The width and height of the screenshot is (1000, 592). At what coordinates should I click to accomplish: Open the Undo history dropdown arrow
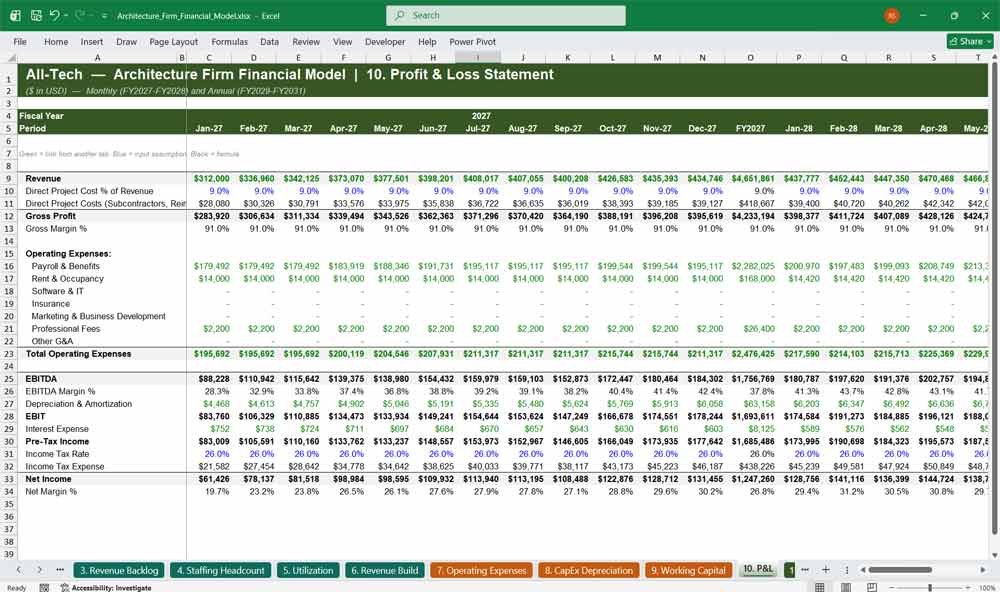(x=65, y=16)
